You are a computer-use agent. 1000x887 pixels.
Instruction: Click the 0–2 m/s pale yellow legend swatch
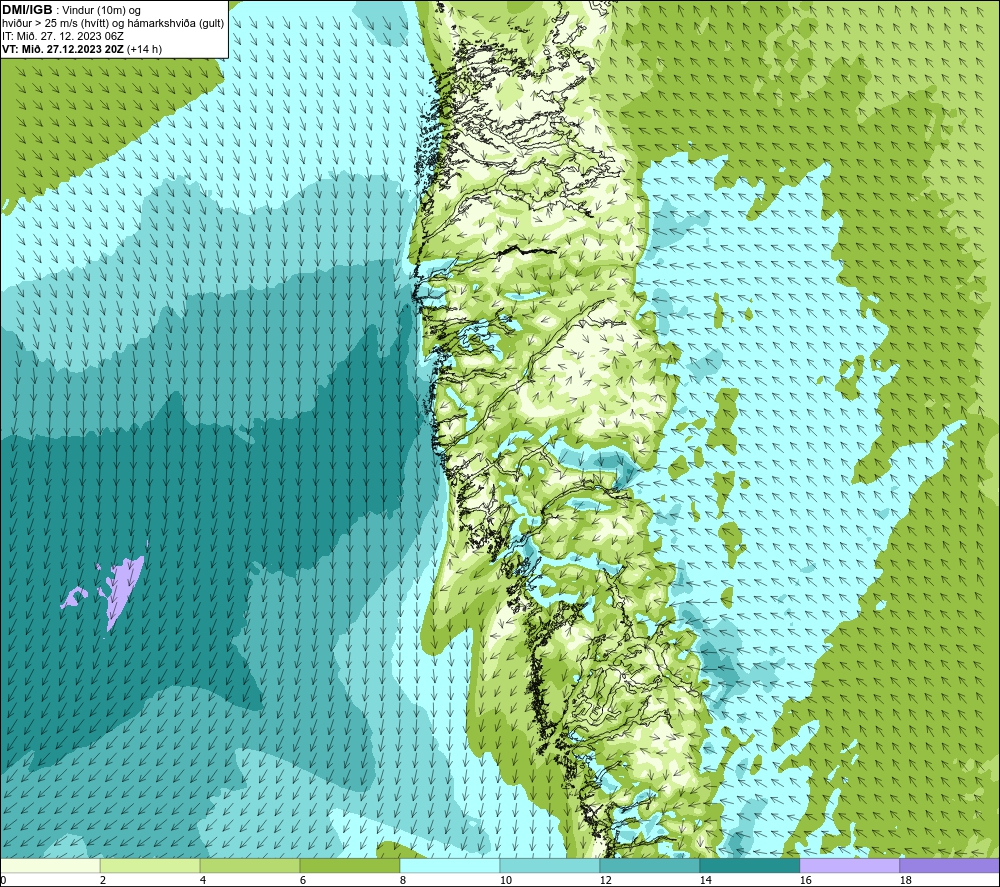pos(50,865)
